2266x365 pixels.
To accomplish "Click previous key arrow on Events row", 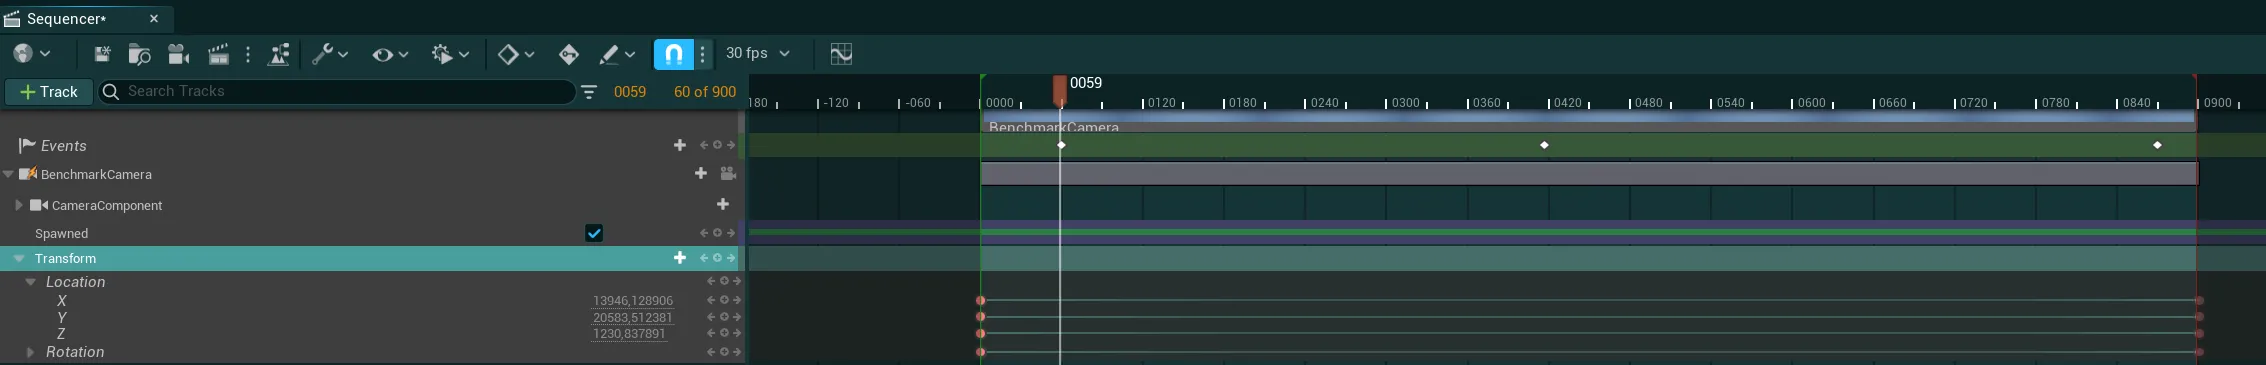I will click(704, 146).
